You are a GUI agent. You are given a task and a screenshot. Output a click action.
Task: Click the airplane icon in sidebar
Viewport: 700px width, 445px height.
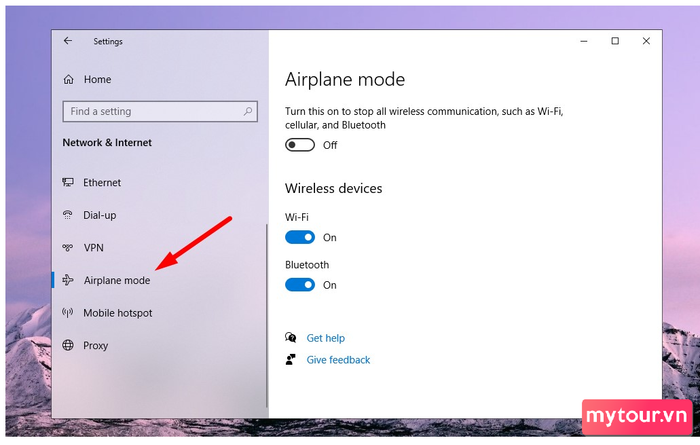(68, 280)
